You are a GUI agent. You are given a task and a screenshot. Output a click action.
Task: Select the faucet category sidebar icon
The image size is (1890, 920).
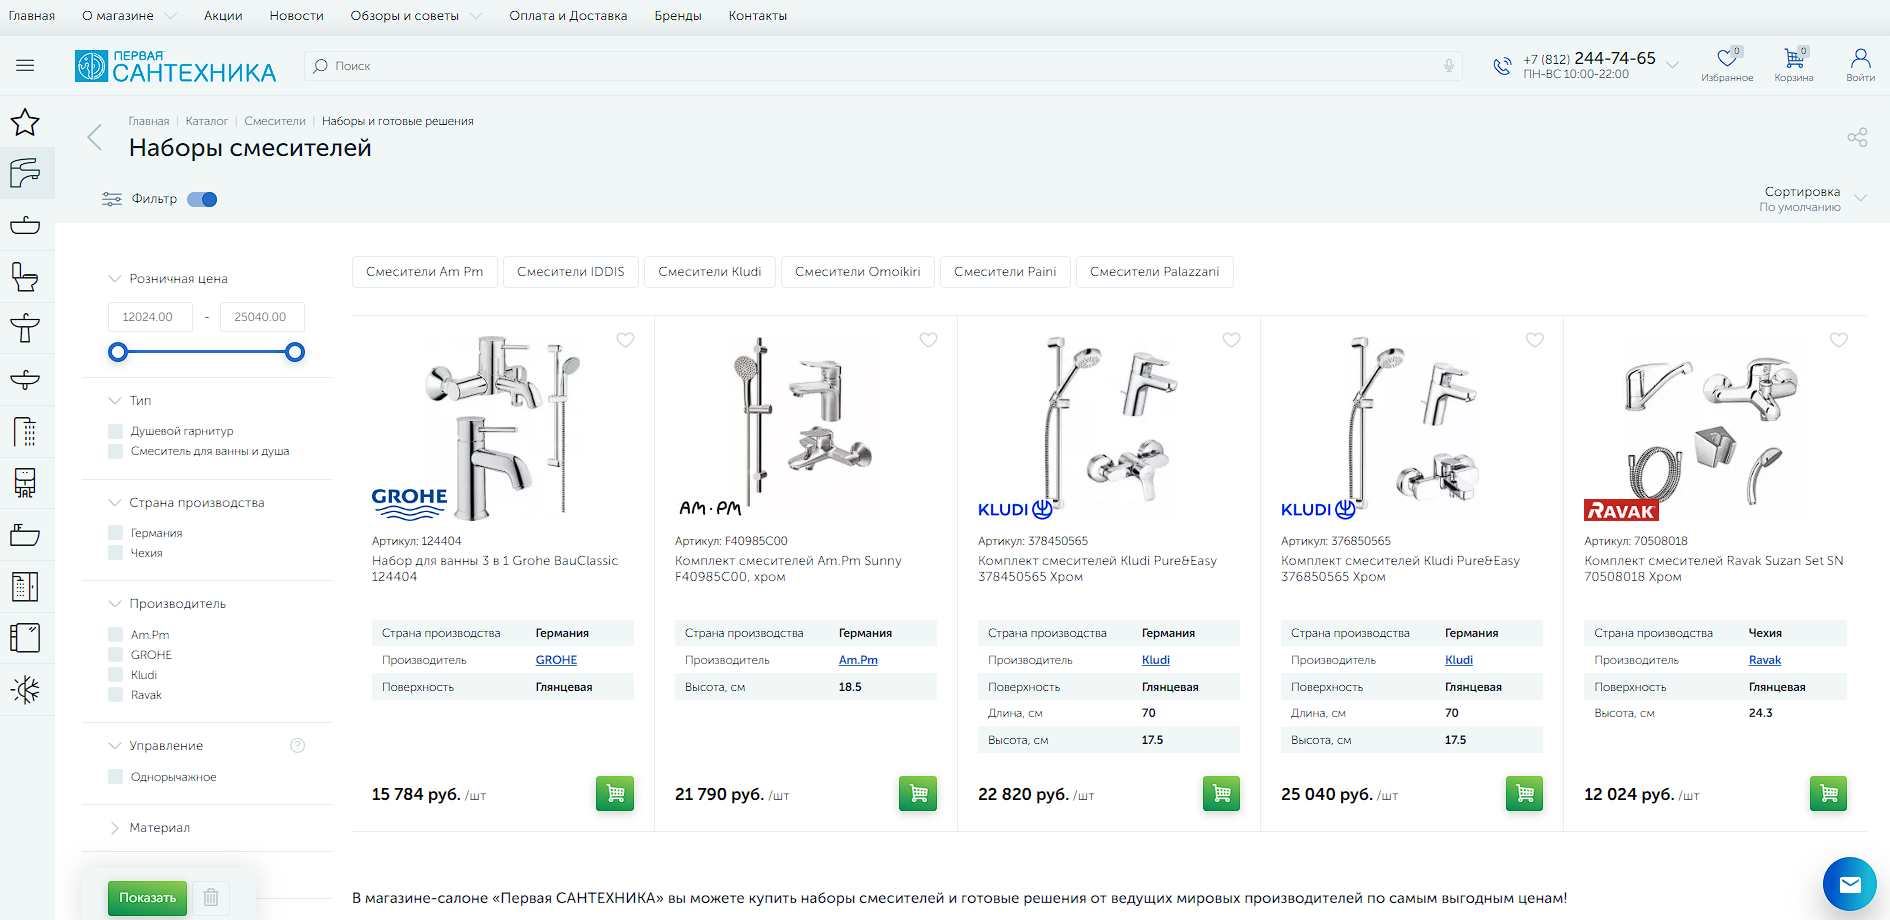pos(25,173)
